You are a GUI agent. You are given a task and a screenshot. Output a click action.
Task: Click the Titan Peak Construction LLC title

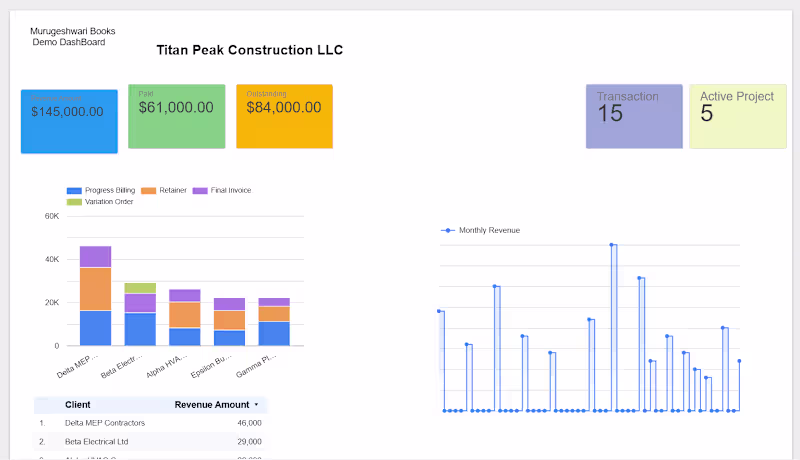tap(249, 50)
